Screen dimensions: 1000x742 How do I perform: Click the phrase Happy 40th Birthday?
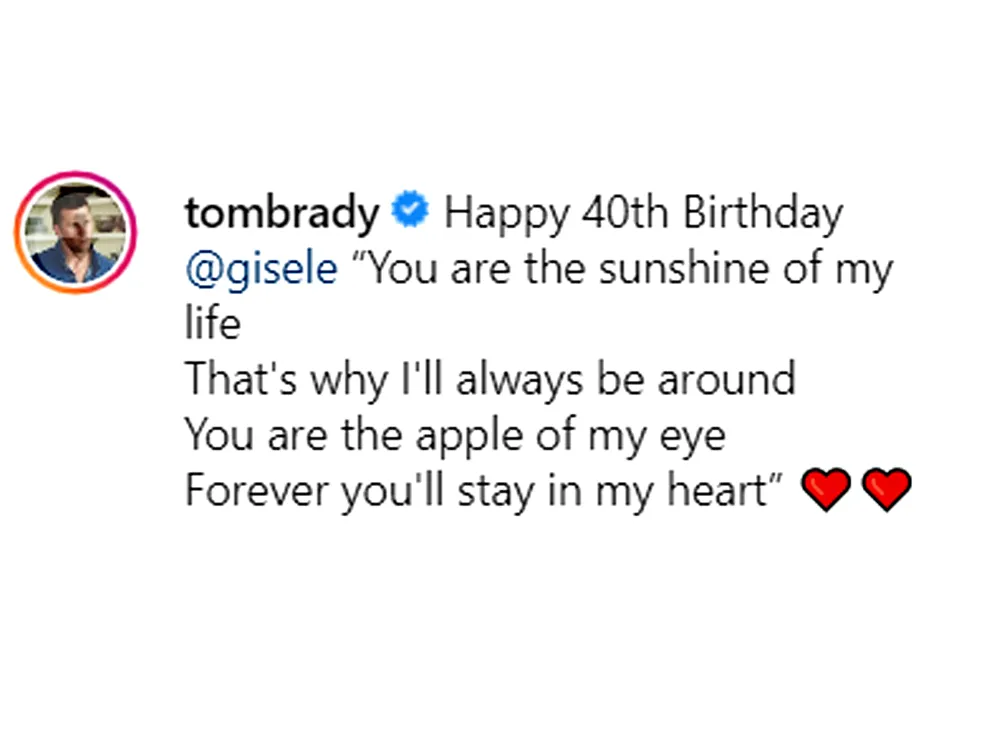pos(645,211)
